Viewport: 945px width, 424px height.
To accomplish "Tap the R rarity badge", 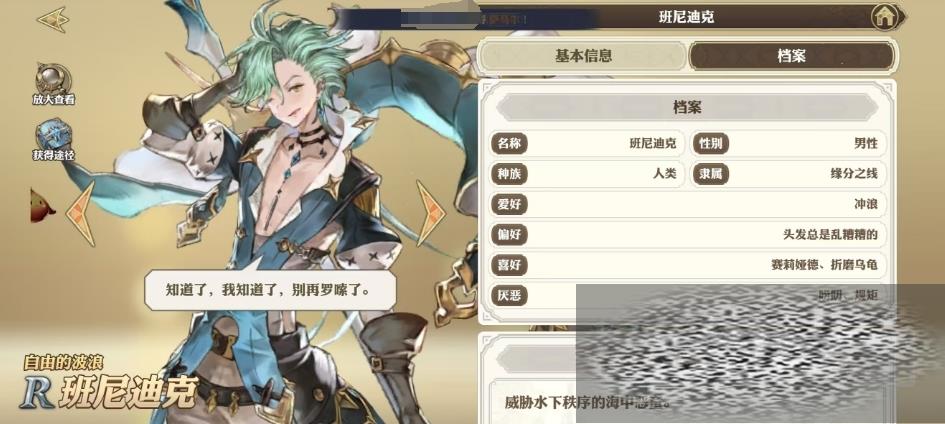I will 36,393.
